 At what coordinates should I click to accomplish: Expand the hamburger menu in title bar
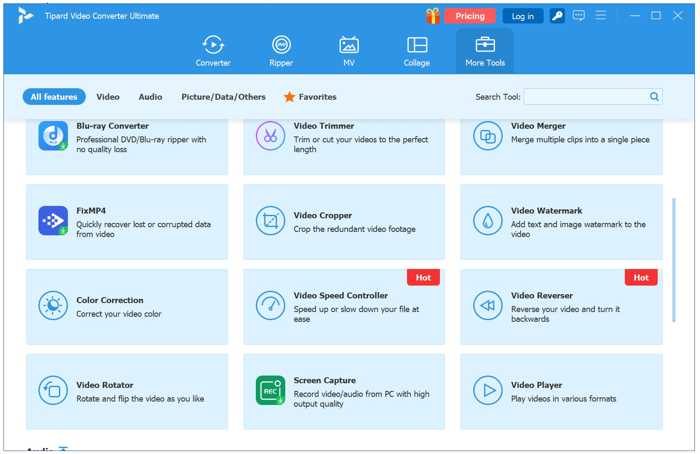[x=601, y=16]
